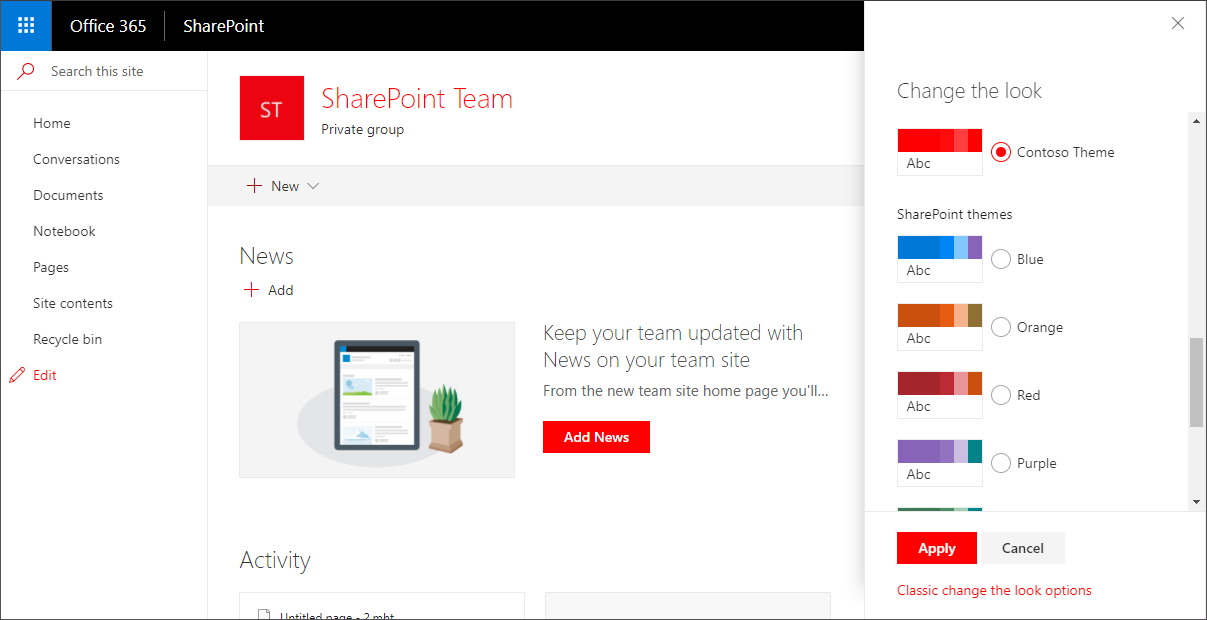
Task: Click the Keep your team updated headline
Action: [673, 346]
